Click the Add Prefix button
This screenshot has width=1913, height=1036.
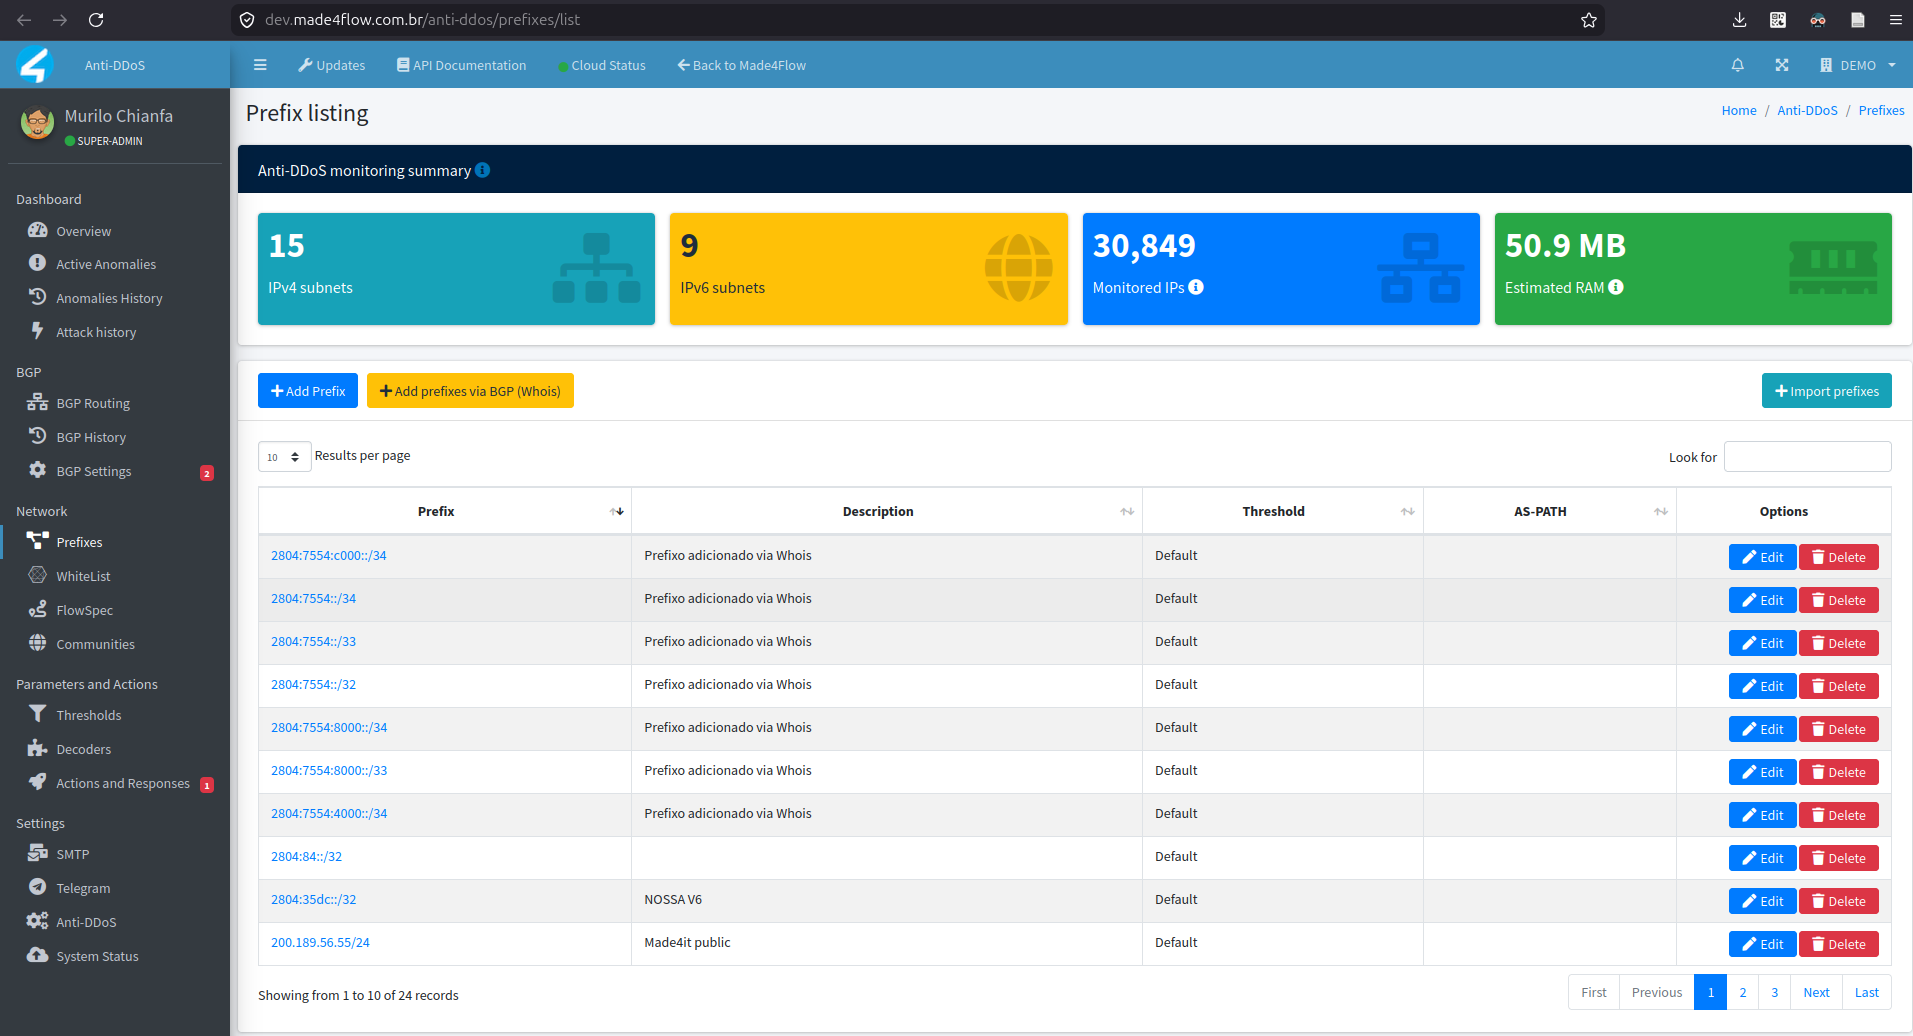pyautogui.click(x=308, y=391)
